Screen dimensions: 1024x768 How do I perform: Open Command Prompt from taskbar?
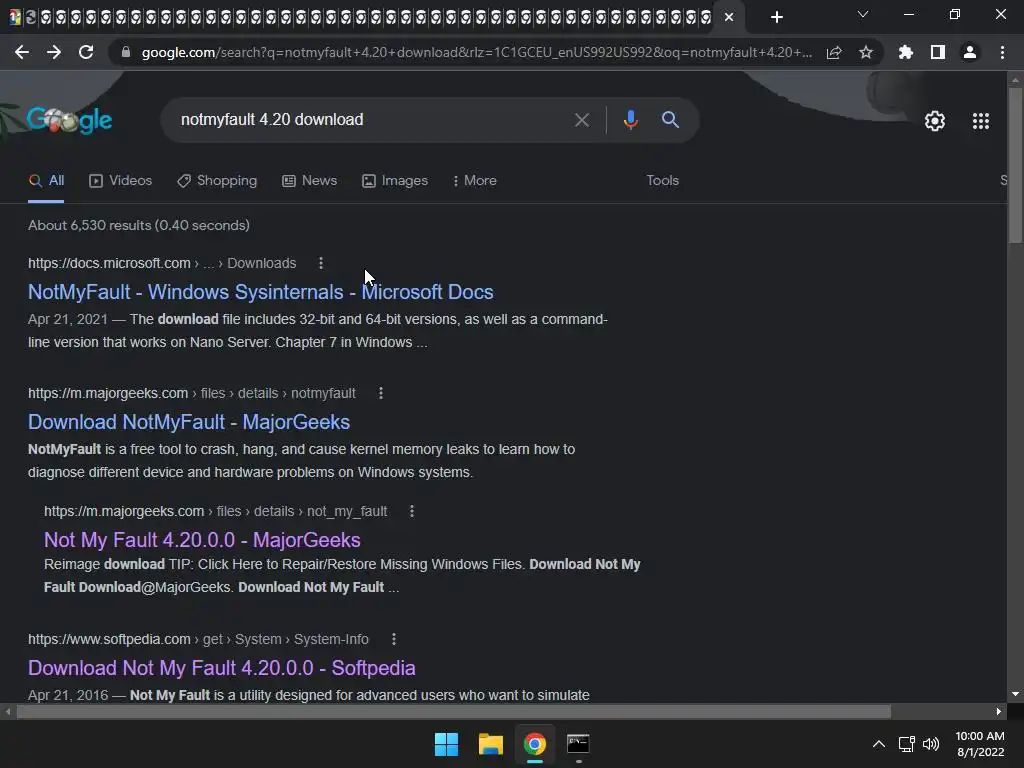(x=578, y=744)
